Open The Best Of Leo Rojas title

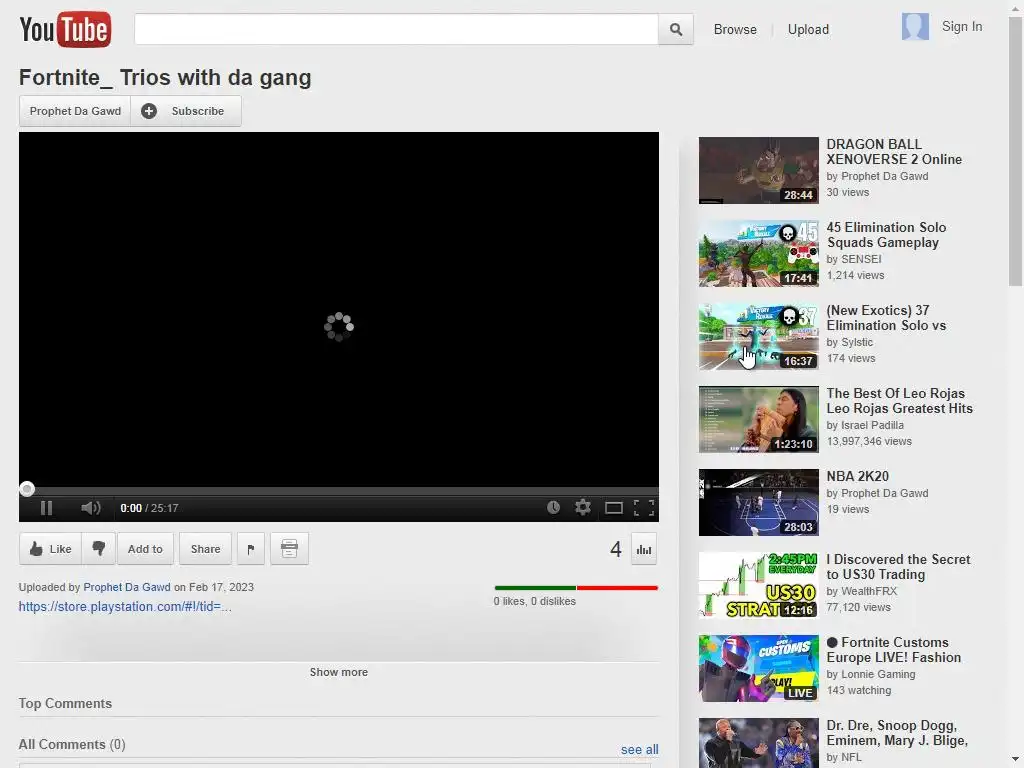(x=899, y=400)
